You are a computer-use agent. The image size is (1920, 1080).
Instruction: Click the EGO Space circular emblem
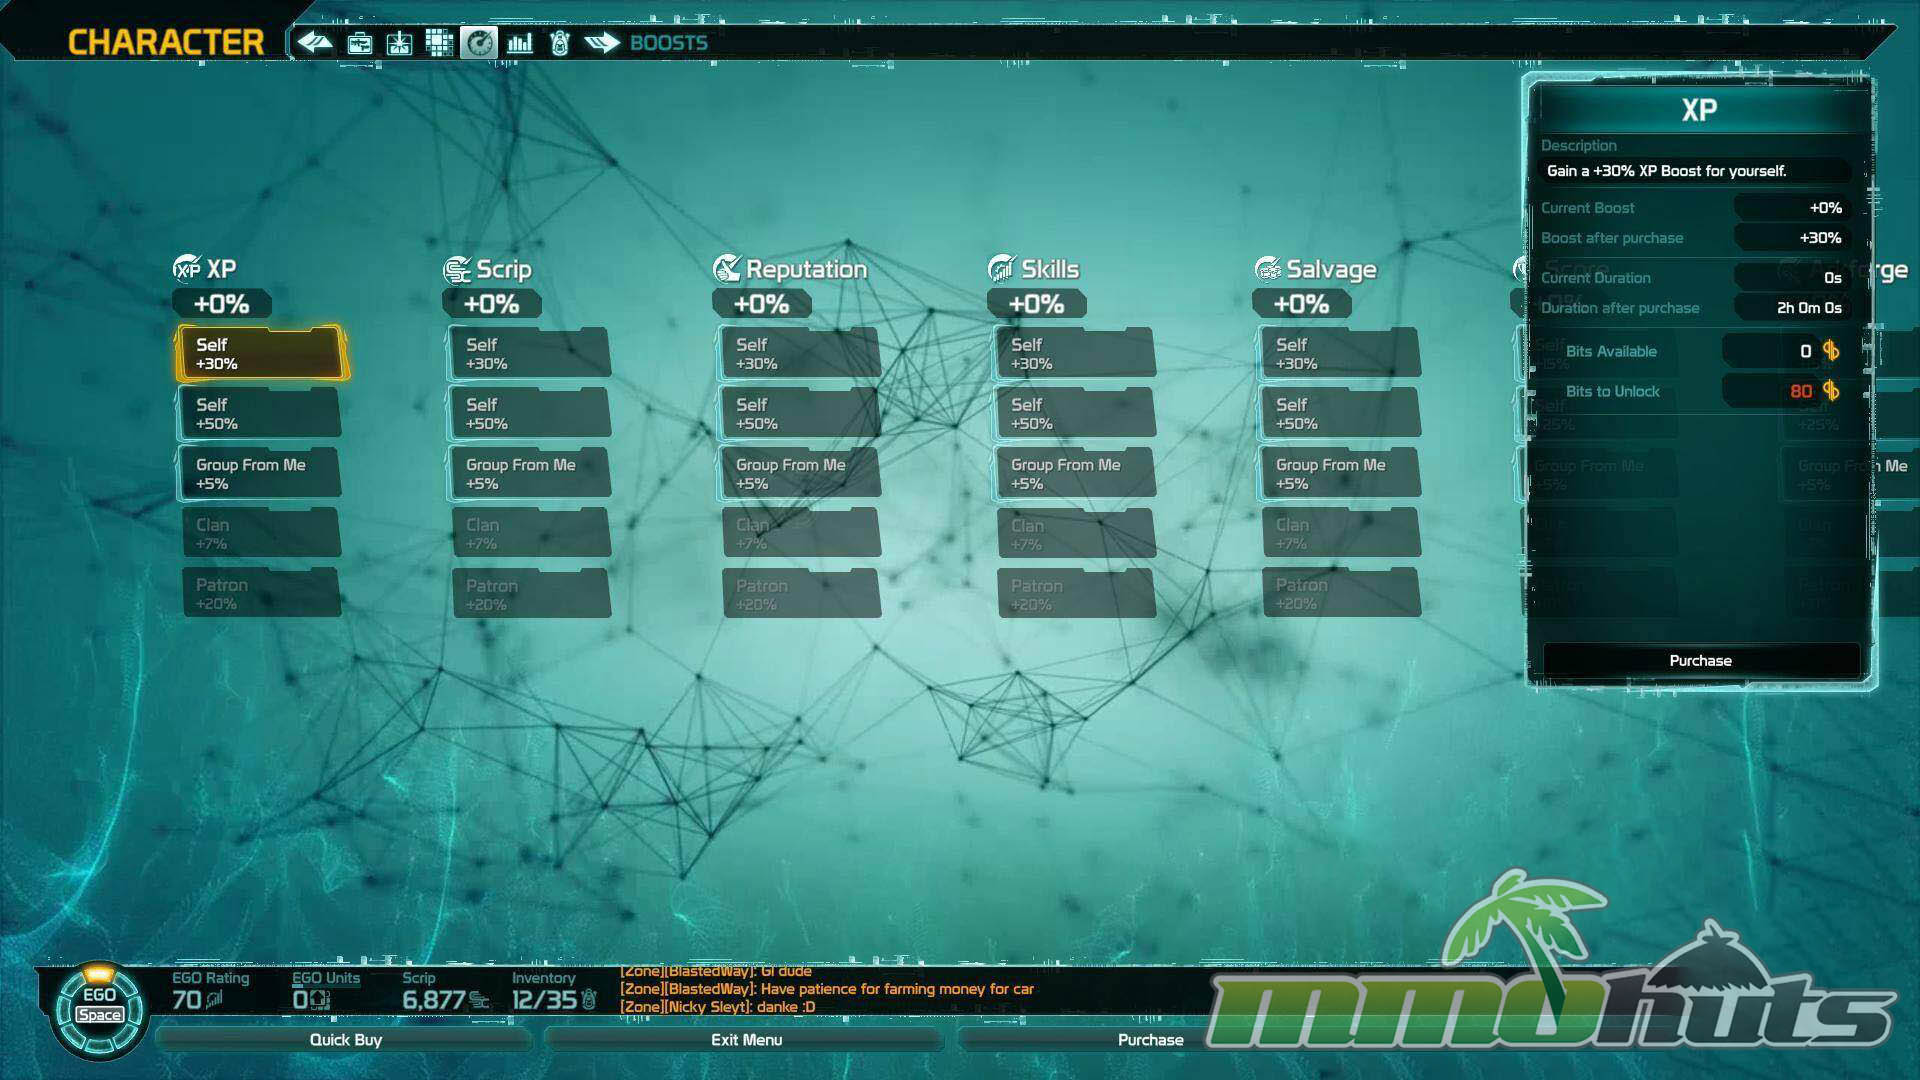pyautogui.click(x=99, y=1008)
